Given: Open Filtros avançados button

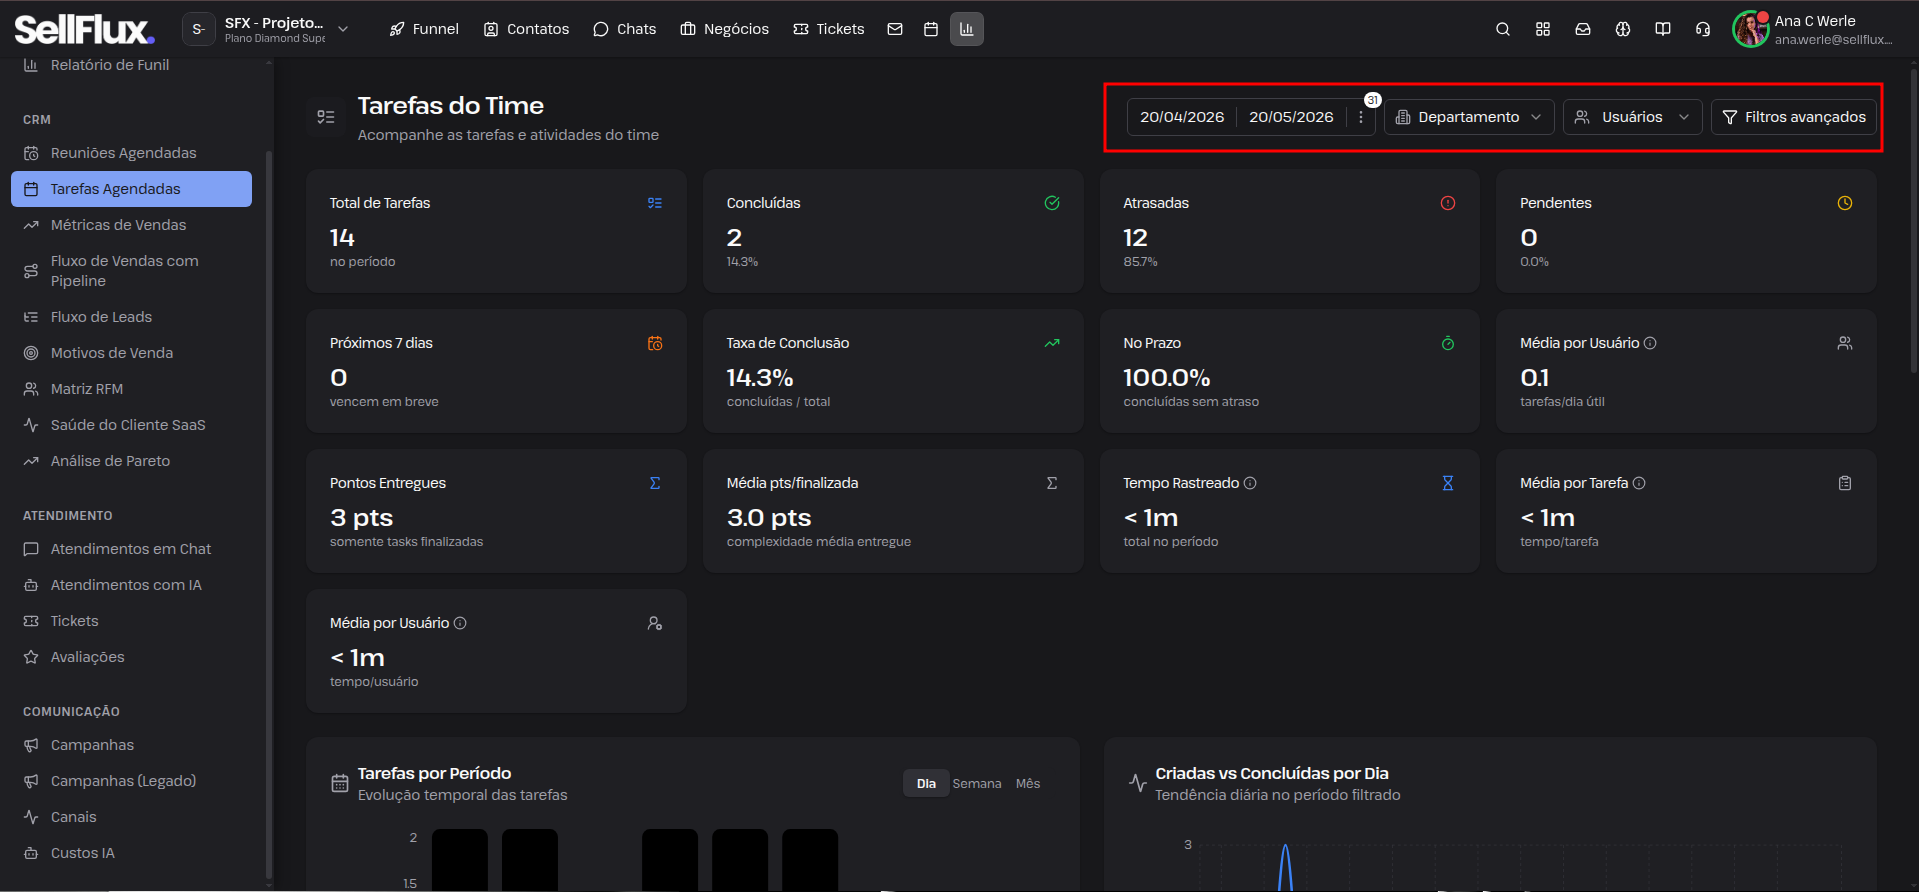Looking at the screenshot, I should (x=1794, y=117).
